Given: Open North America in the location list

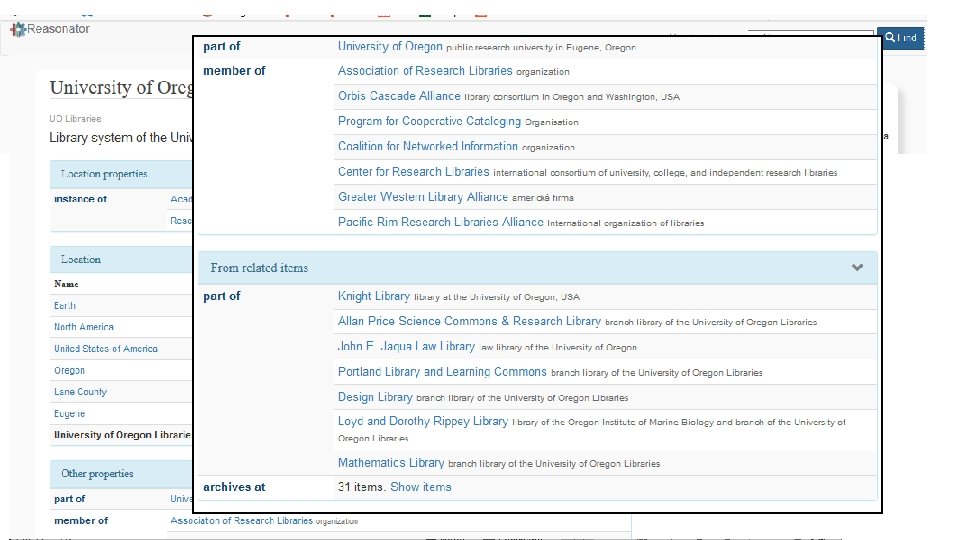Looking at the screenshot, I should [84, 327].
